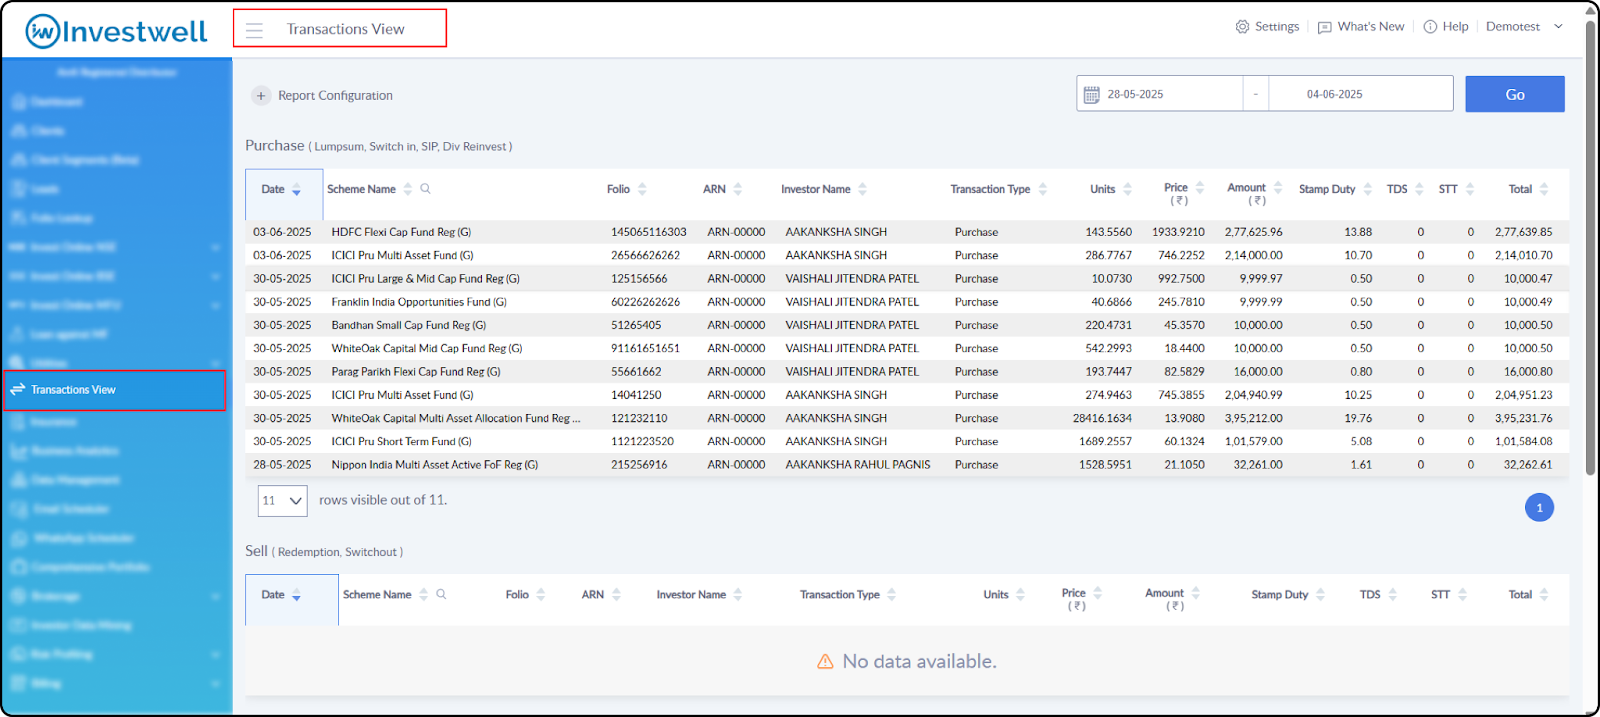
Task: Expand Report Configuration with the plus icon
Action: coord(261,96)
